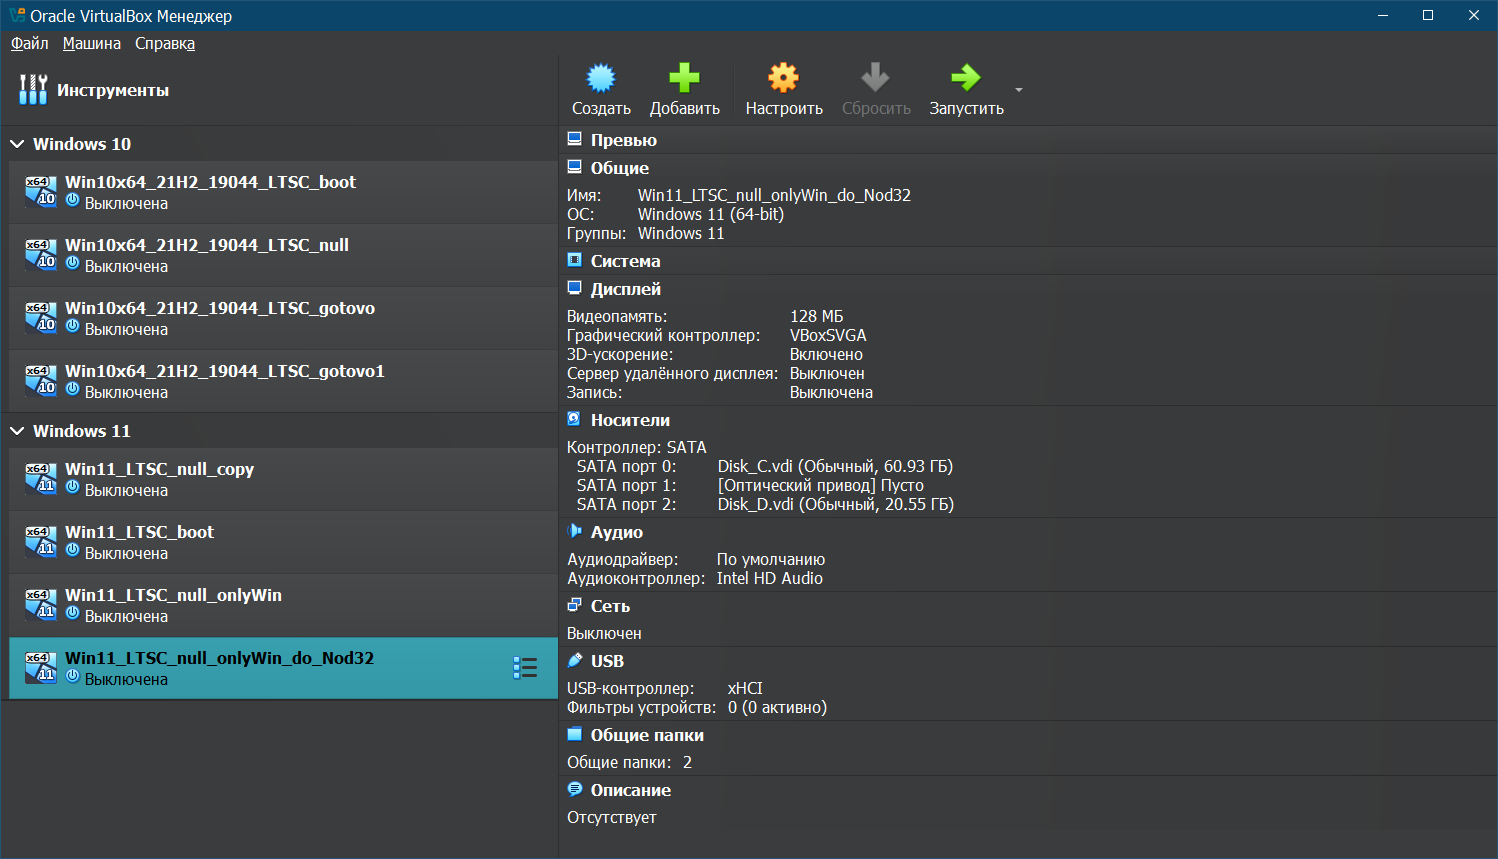
Task: Collapse the Windows 10 group
Action: pyautogui.click(x=17, y=144)
